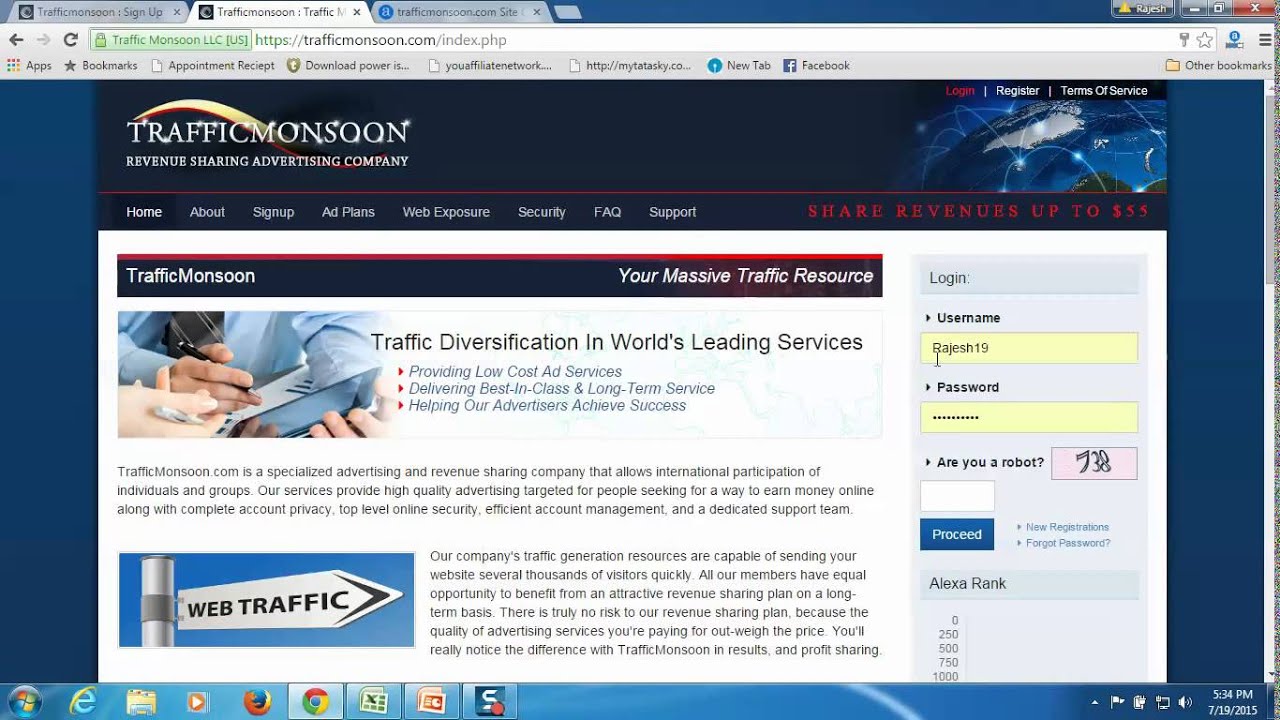Image resolution: width=1280 pixels, height=720 pixels.
Task: Go to the Signup menu item
Action: 273,212
